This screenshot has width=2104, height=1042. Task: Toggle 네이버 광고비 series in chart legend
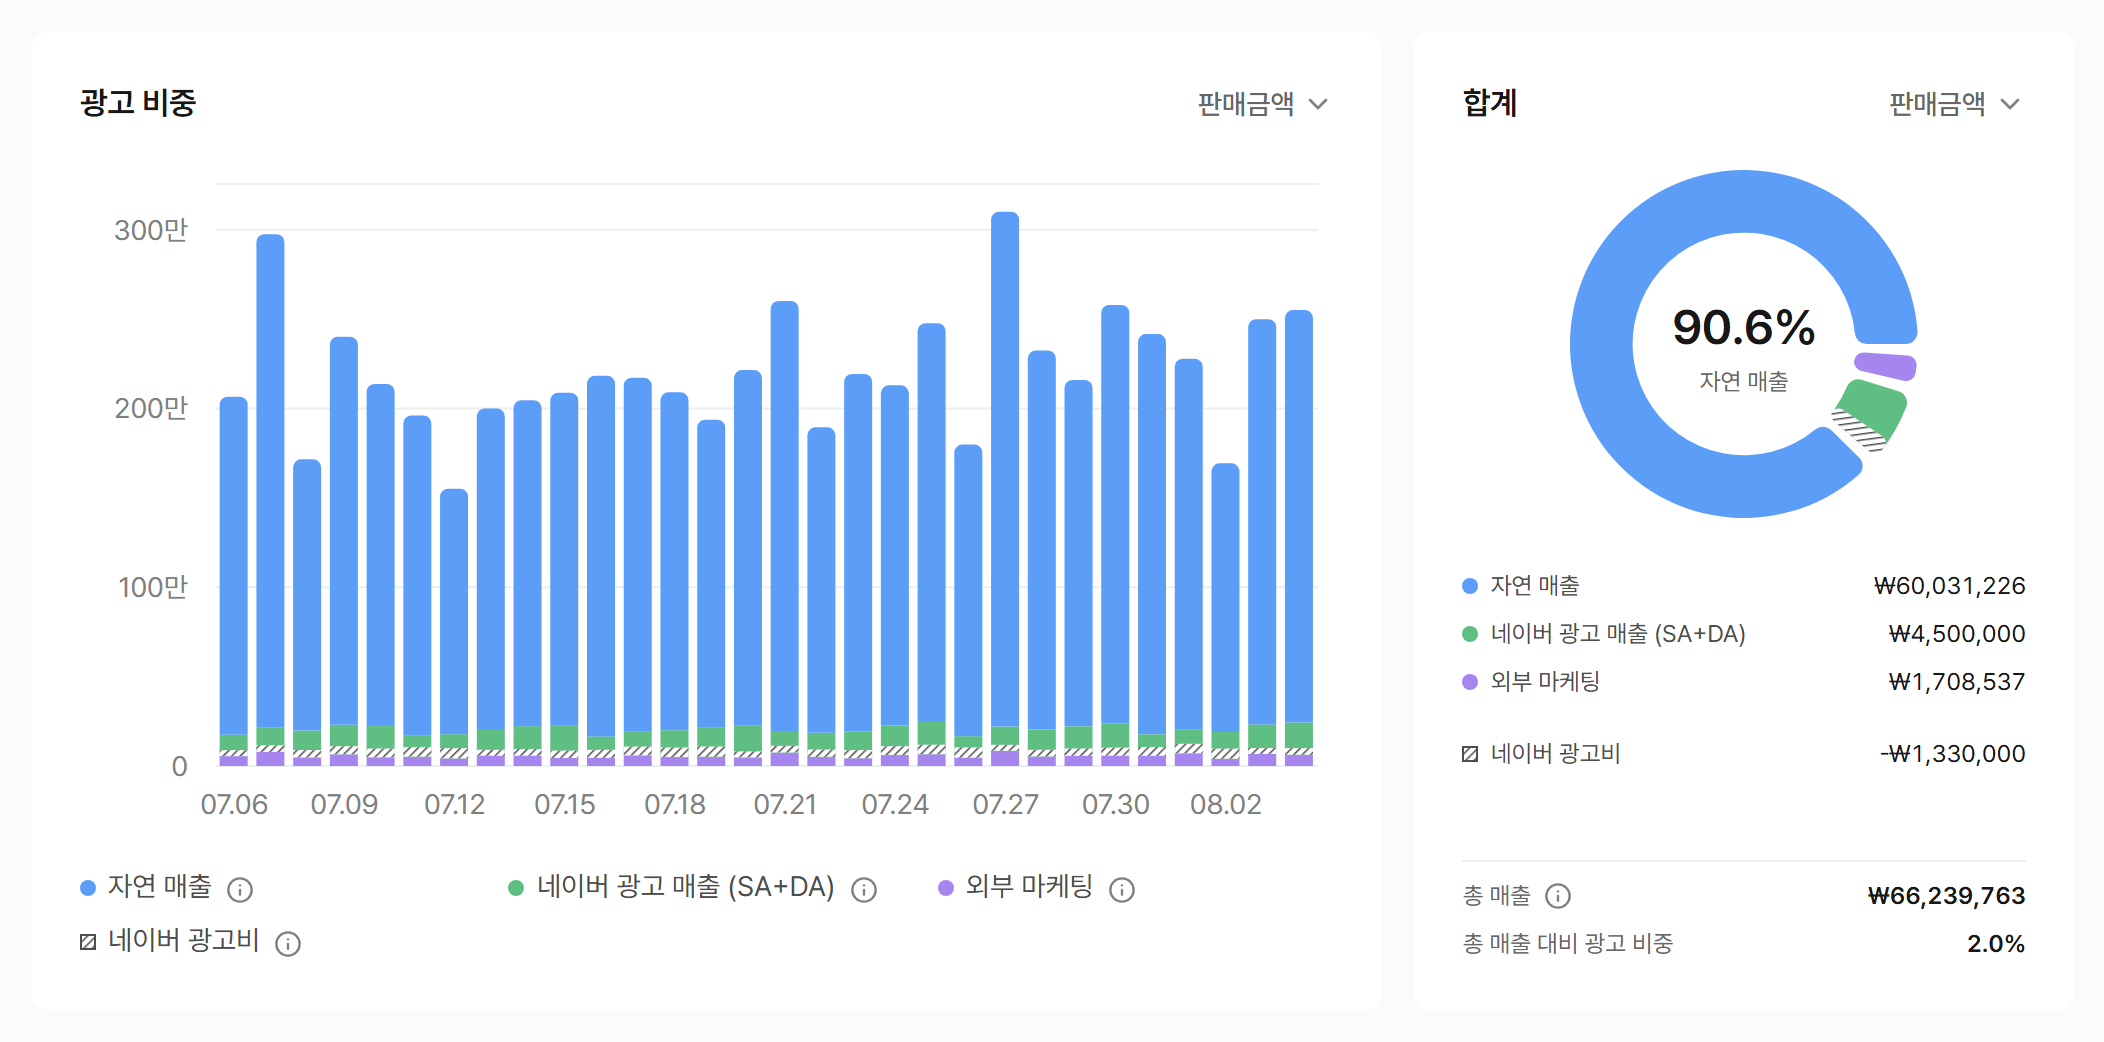(170, 941)
